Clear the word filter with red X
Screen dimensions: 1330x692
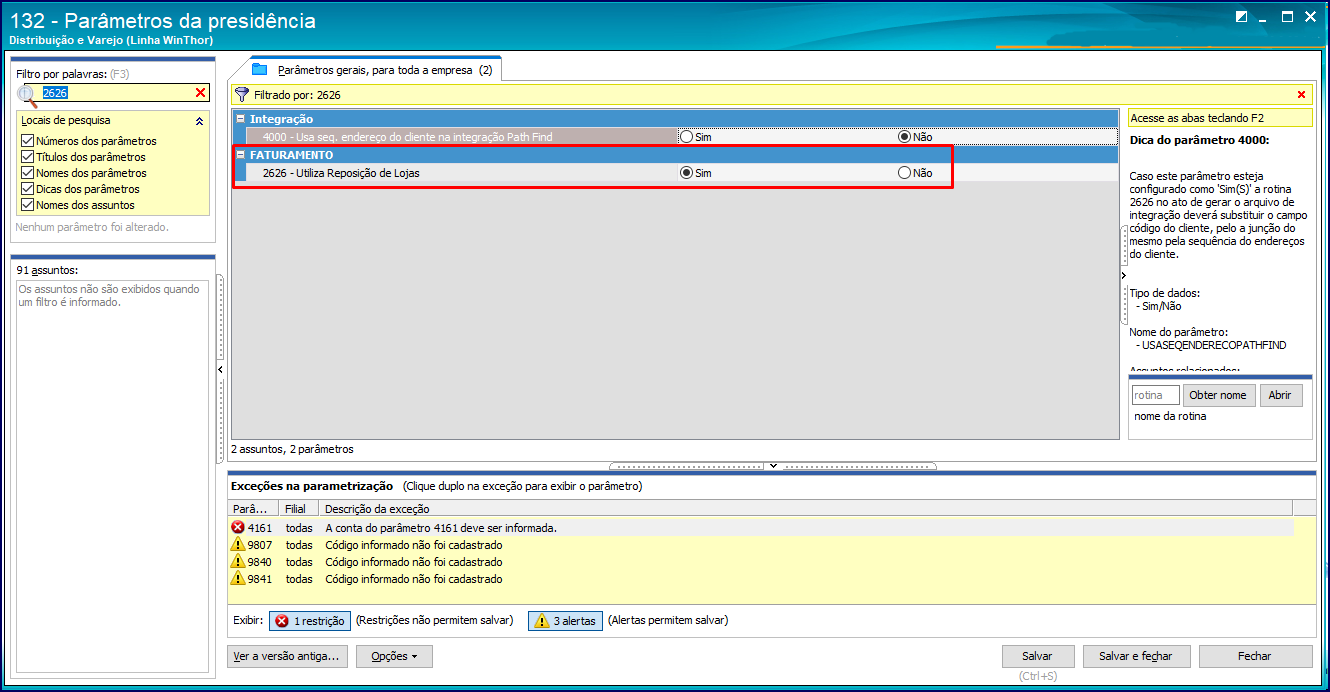200,93
